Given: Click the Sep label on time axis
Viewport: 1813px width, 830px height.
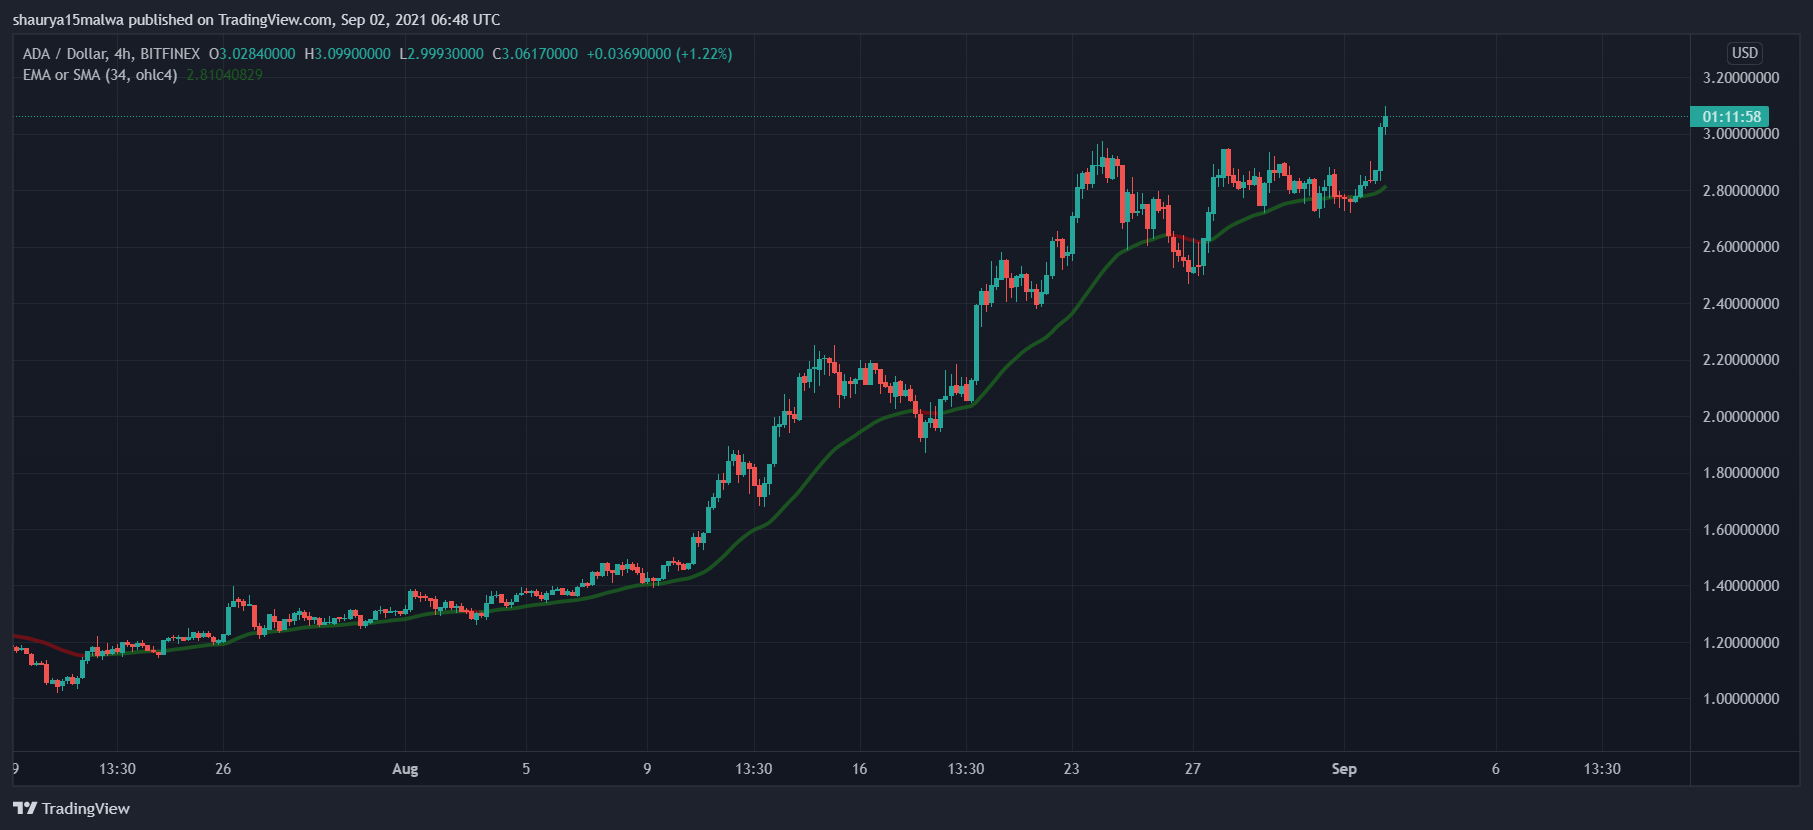Looking at the screenshot, I should point(1344,769).
